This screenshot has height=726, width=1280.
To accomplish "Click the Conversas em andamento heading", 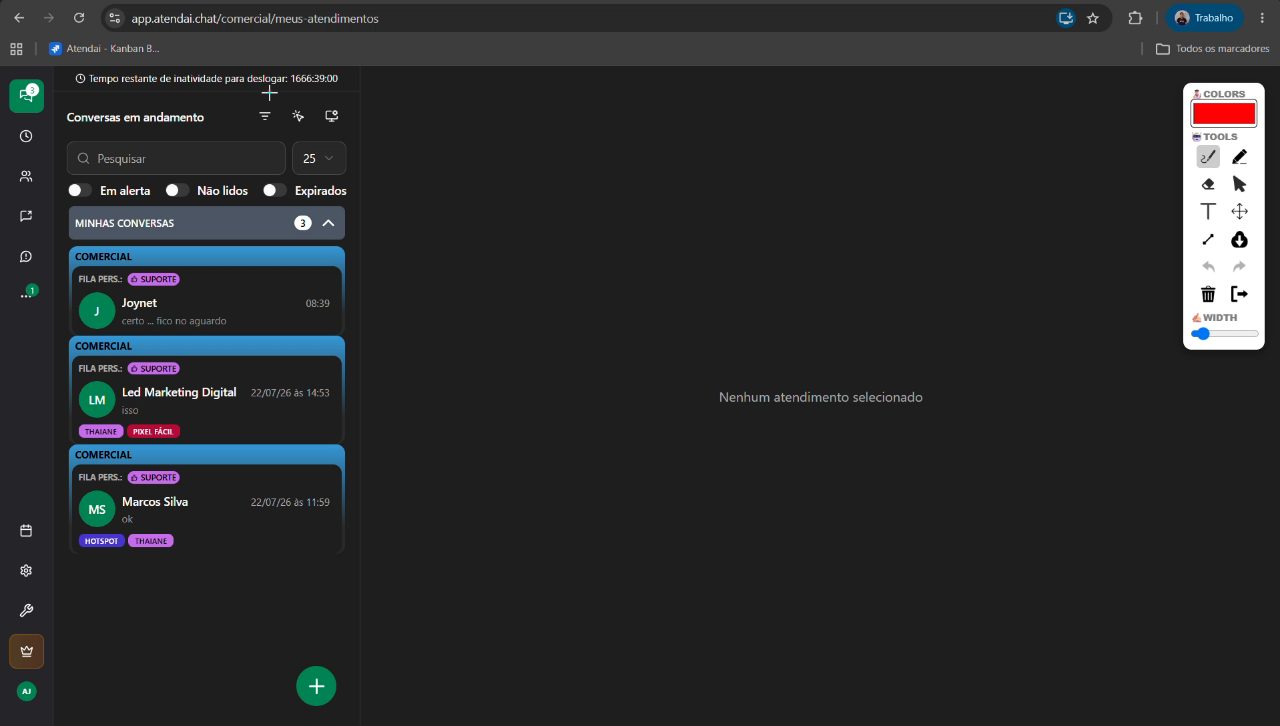I will (x=135, y=117).
